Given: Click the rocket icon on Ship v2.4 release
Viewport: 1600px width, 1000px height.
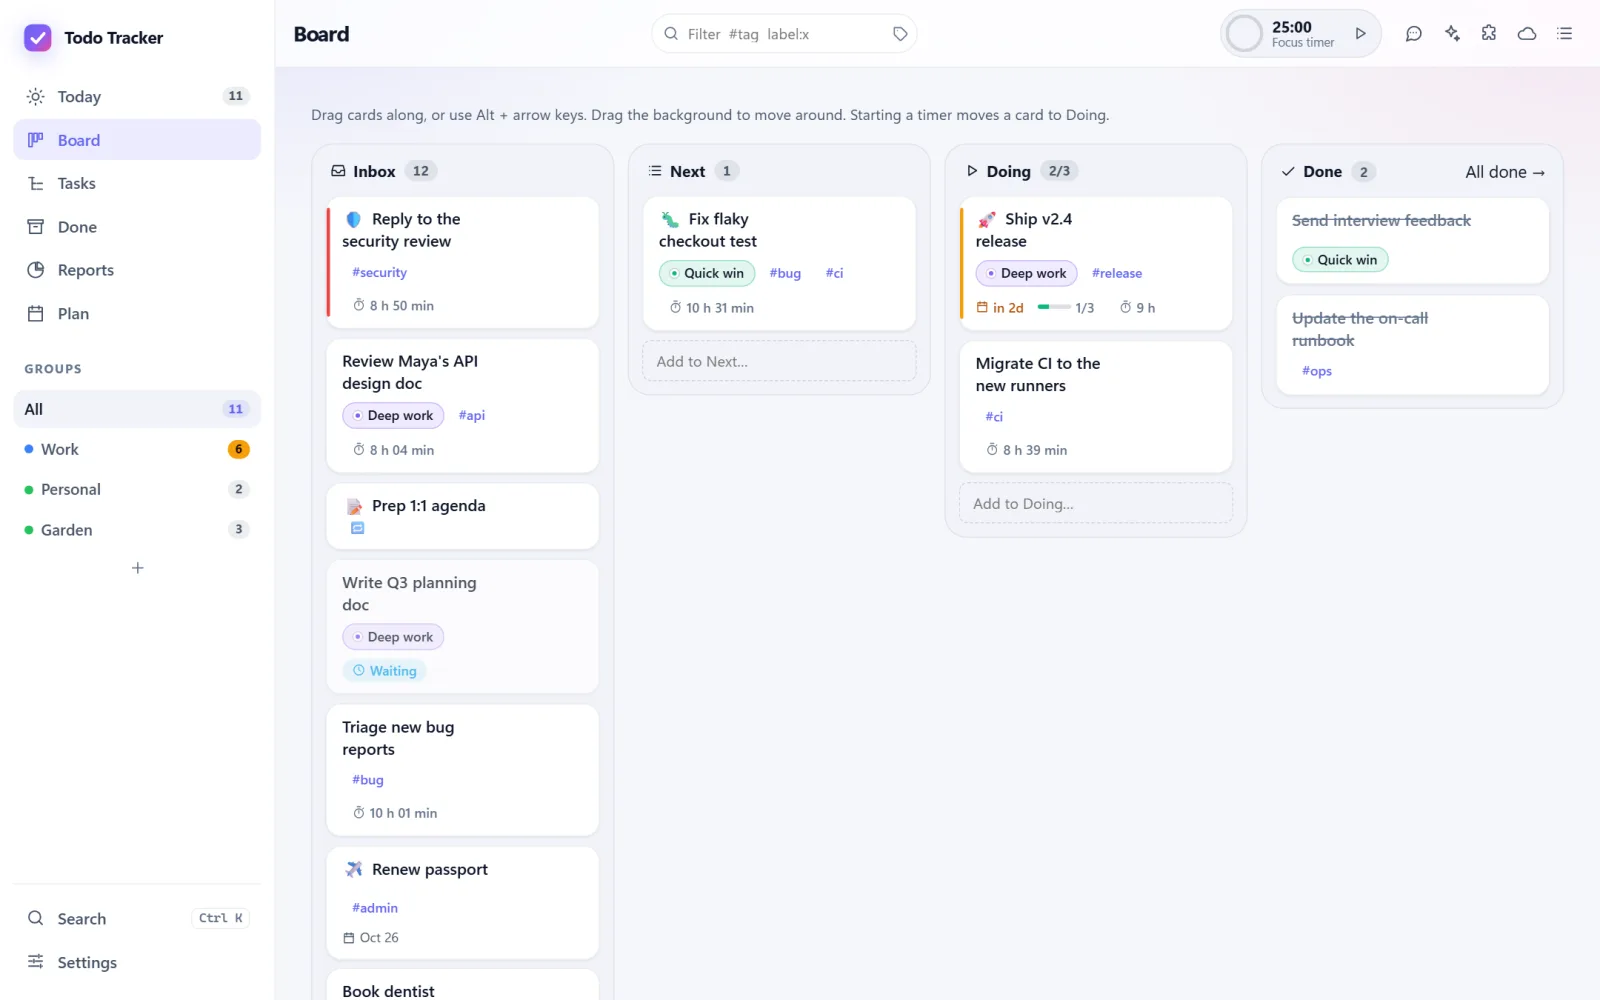Looking at the screenshot, I should (987, 219).
